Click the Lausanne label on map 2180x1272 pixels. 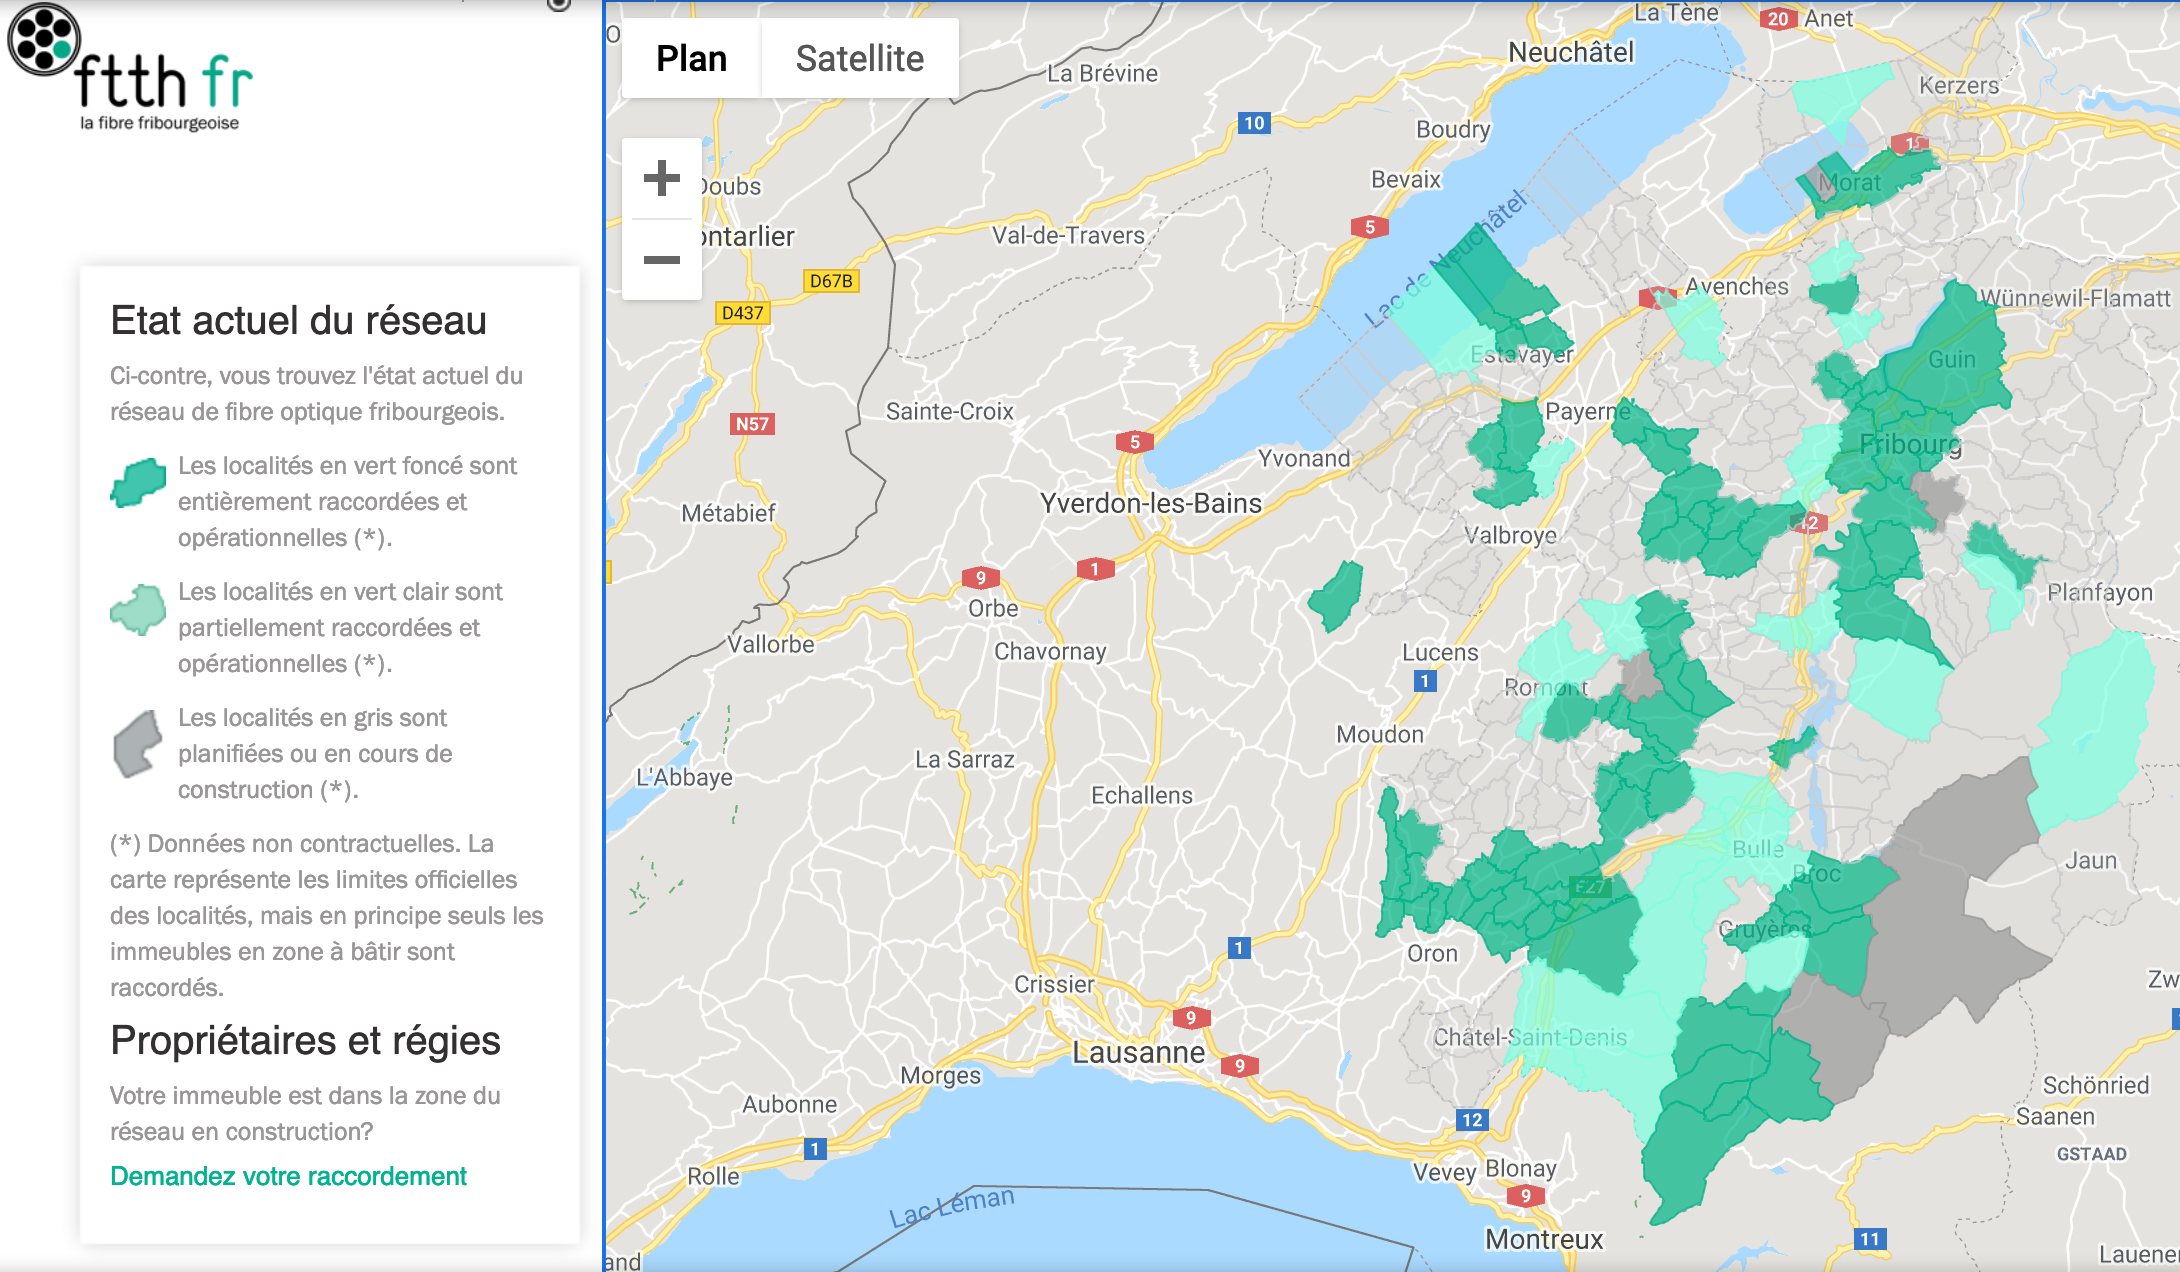pos(1138,1052)
